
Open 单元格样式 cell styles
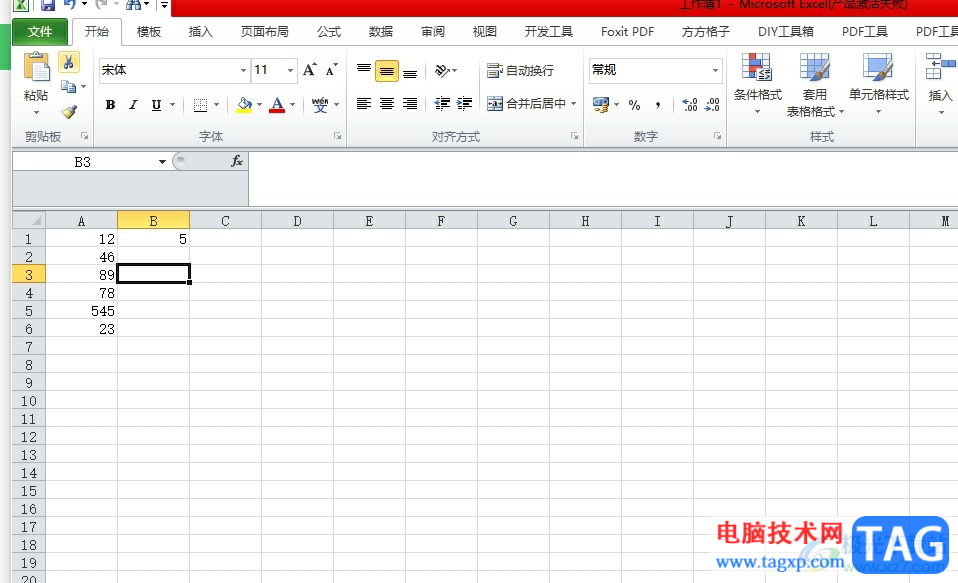(x=879, y=84)
